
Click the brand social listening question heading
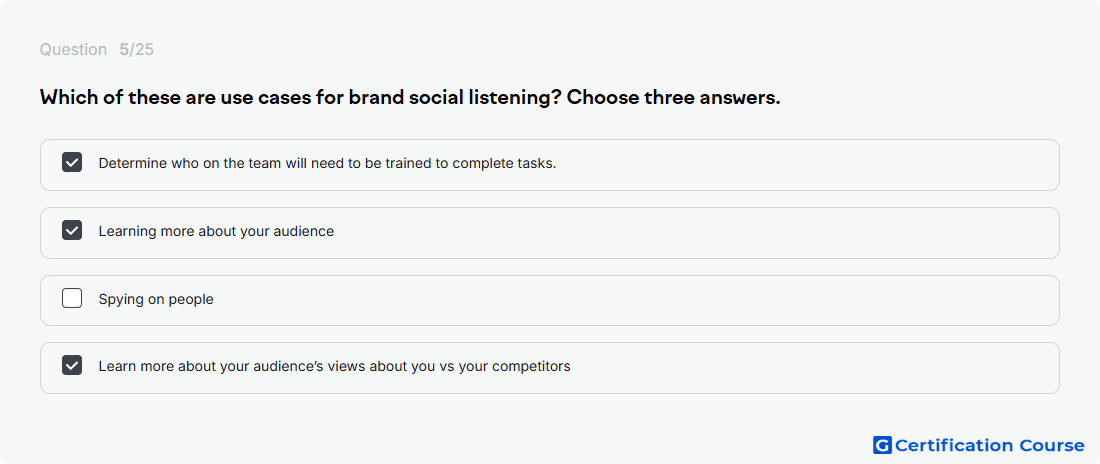coord(410,98)
